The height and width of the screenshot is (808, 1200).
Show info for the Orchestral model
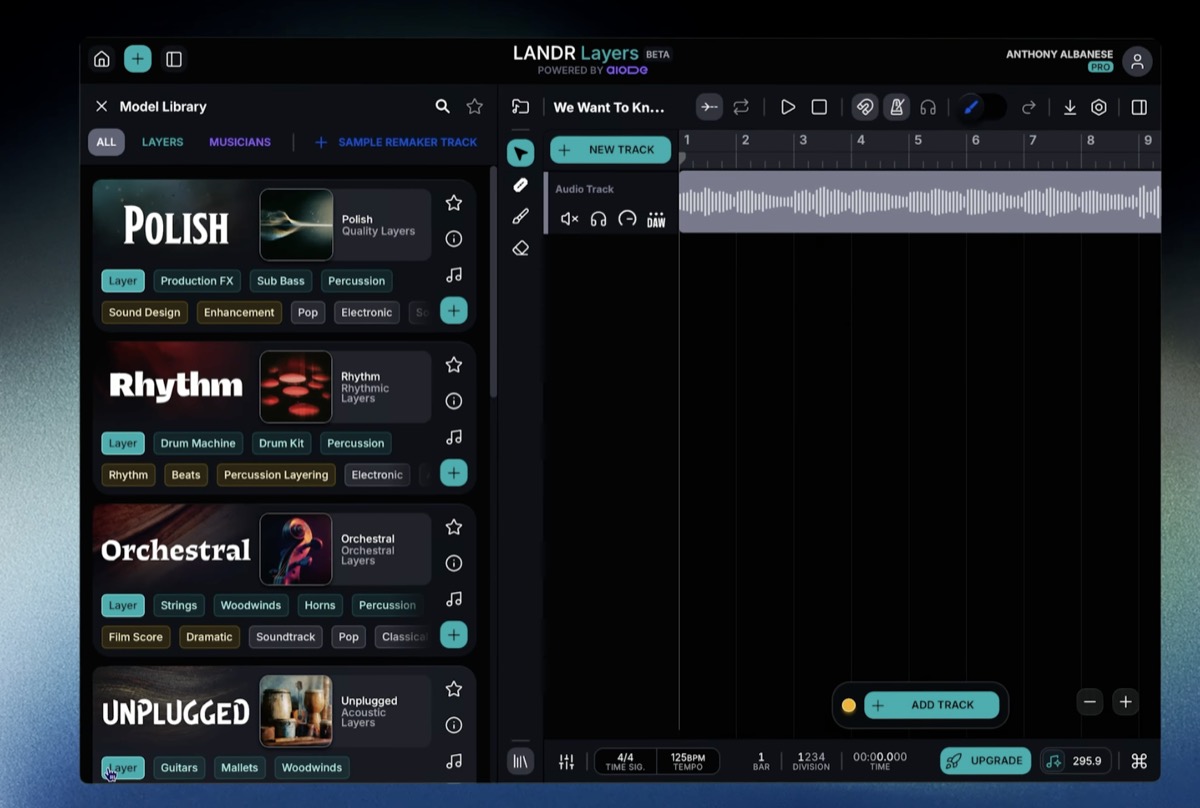tap(454, 563)
